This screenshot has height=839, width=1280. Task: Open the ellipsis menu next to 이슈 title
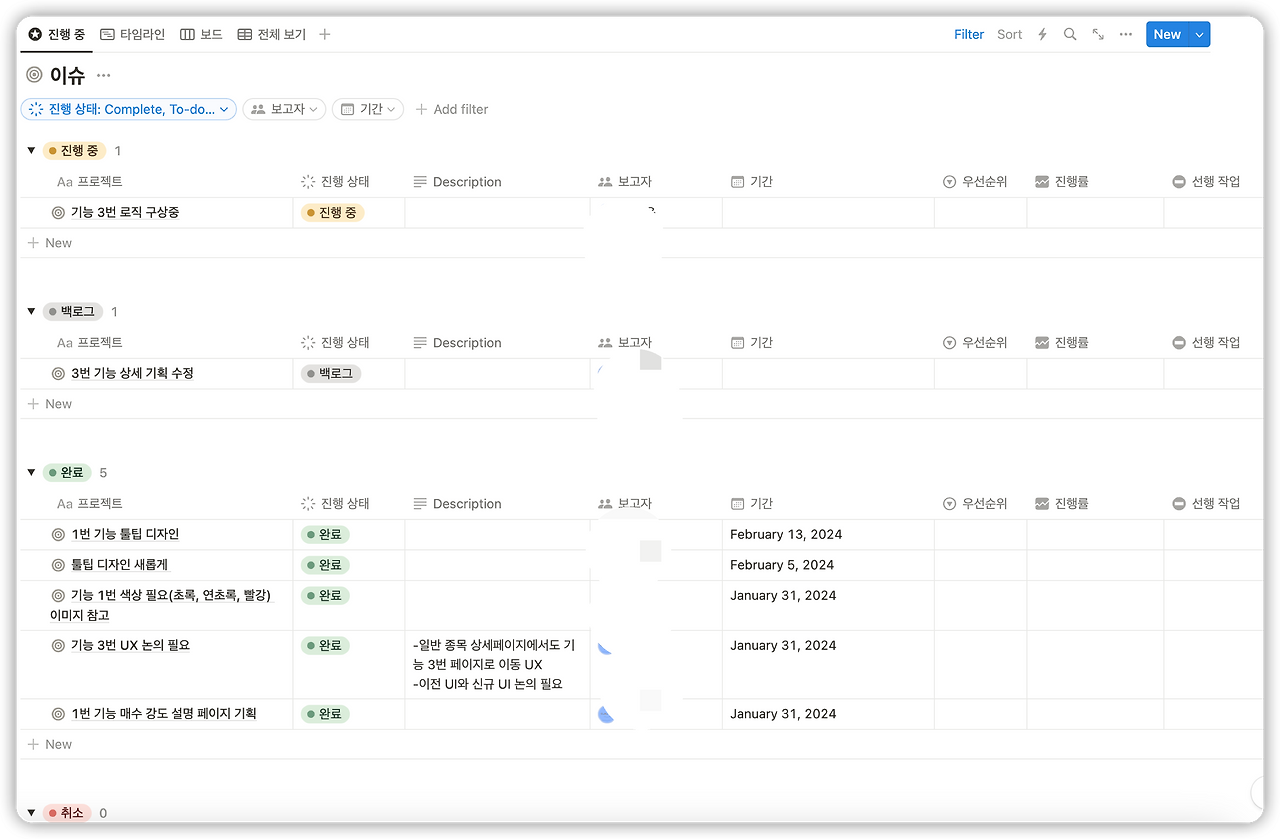(x=104, y=75)
